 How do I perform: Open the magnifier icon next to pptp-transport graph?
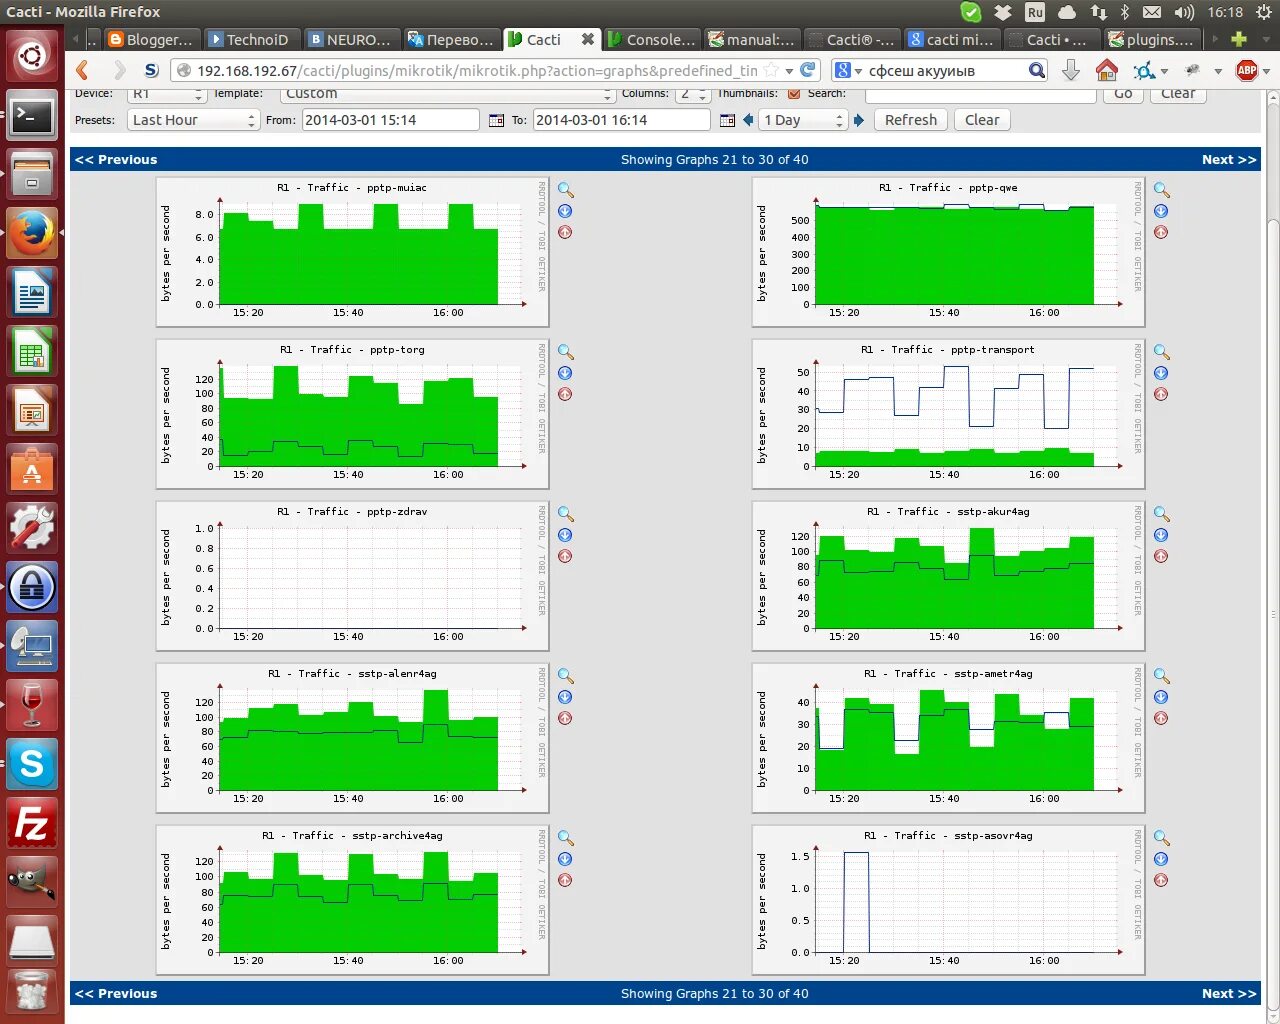click(x=1162, y=352)
